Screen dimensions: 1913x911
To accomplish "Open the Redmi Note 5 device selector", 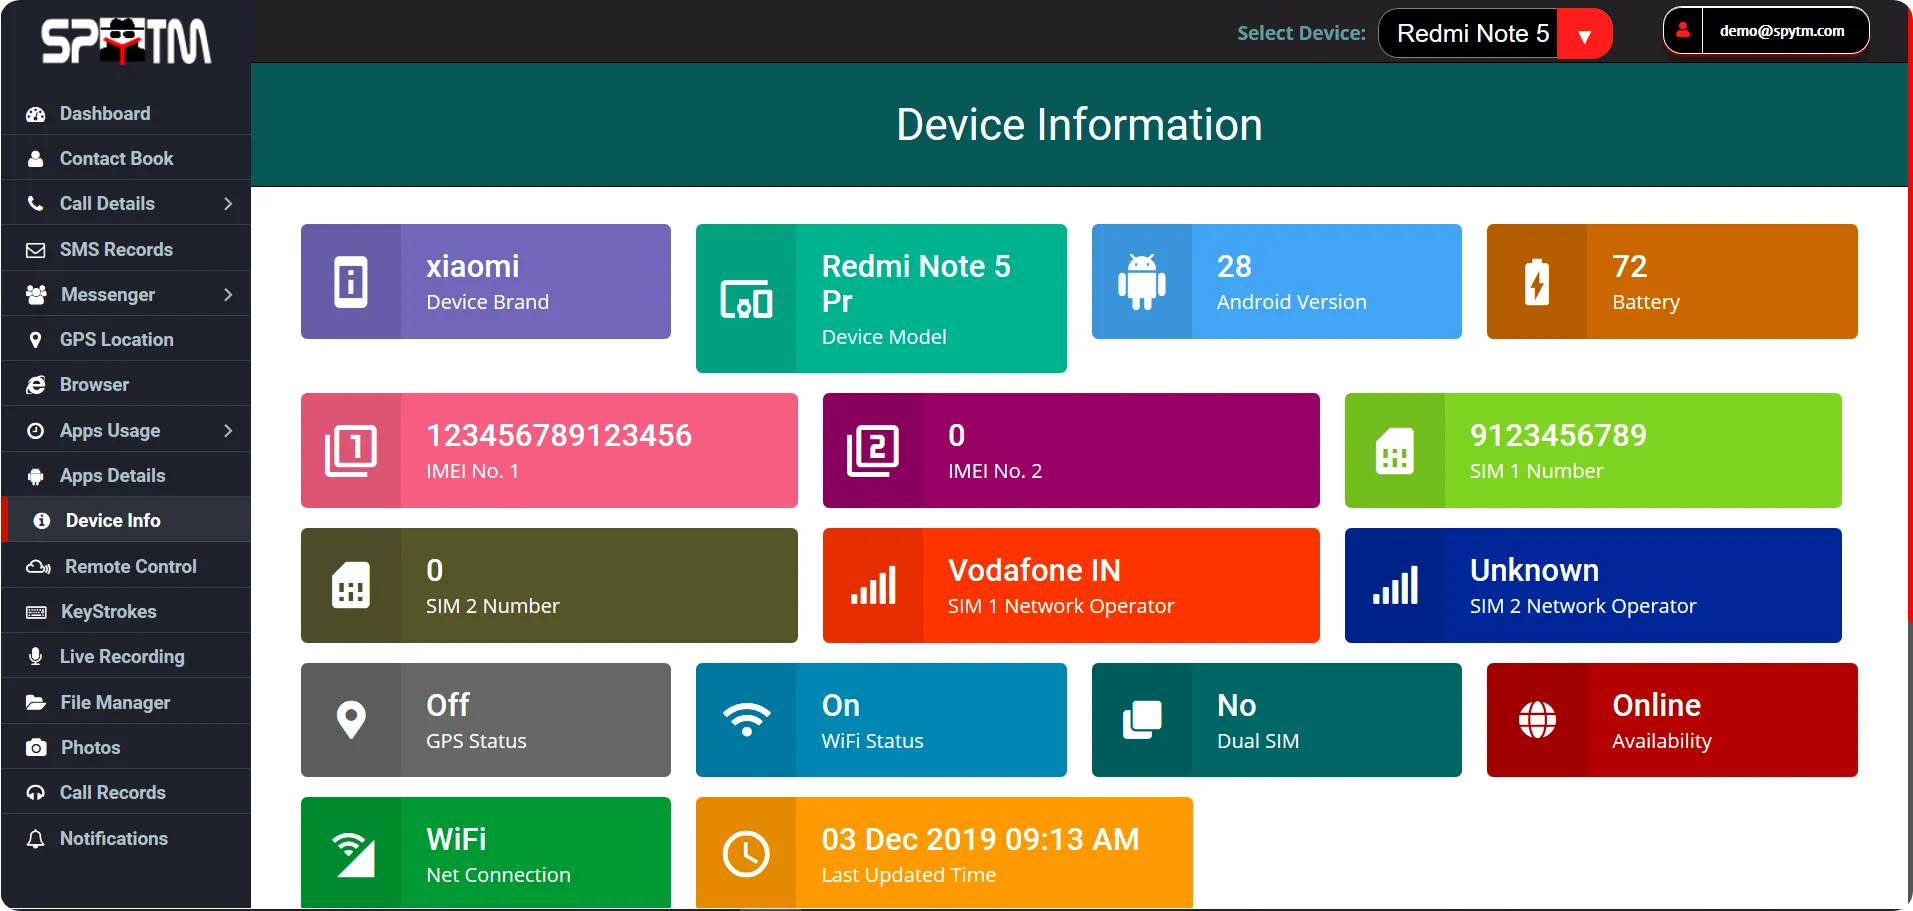I will (x=1492, y=33).
